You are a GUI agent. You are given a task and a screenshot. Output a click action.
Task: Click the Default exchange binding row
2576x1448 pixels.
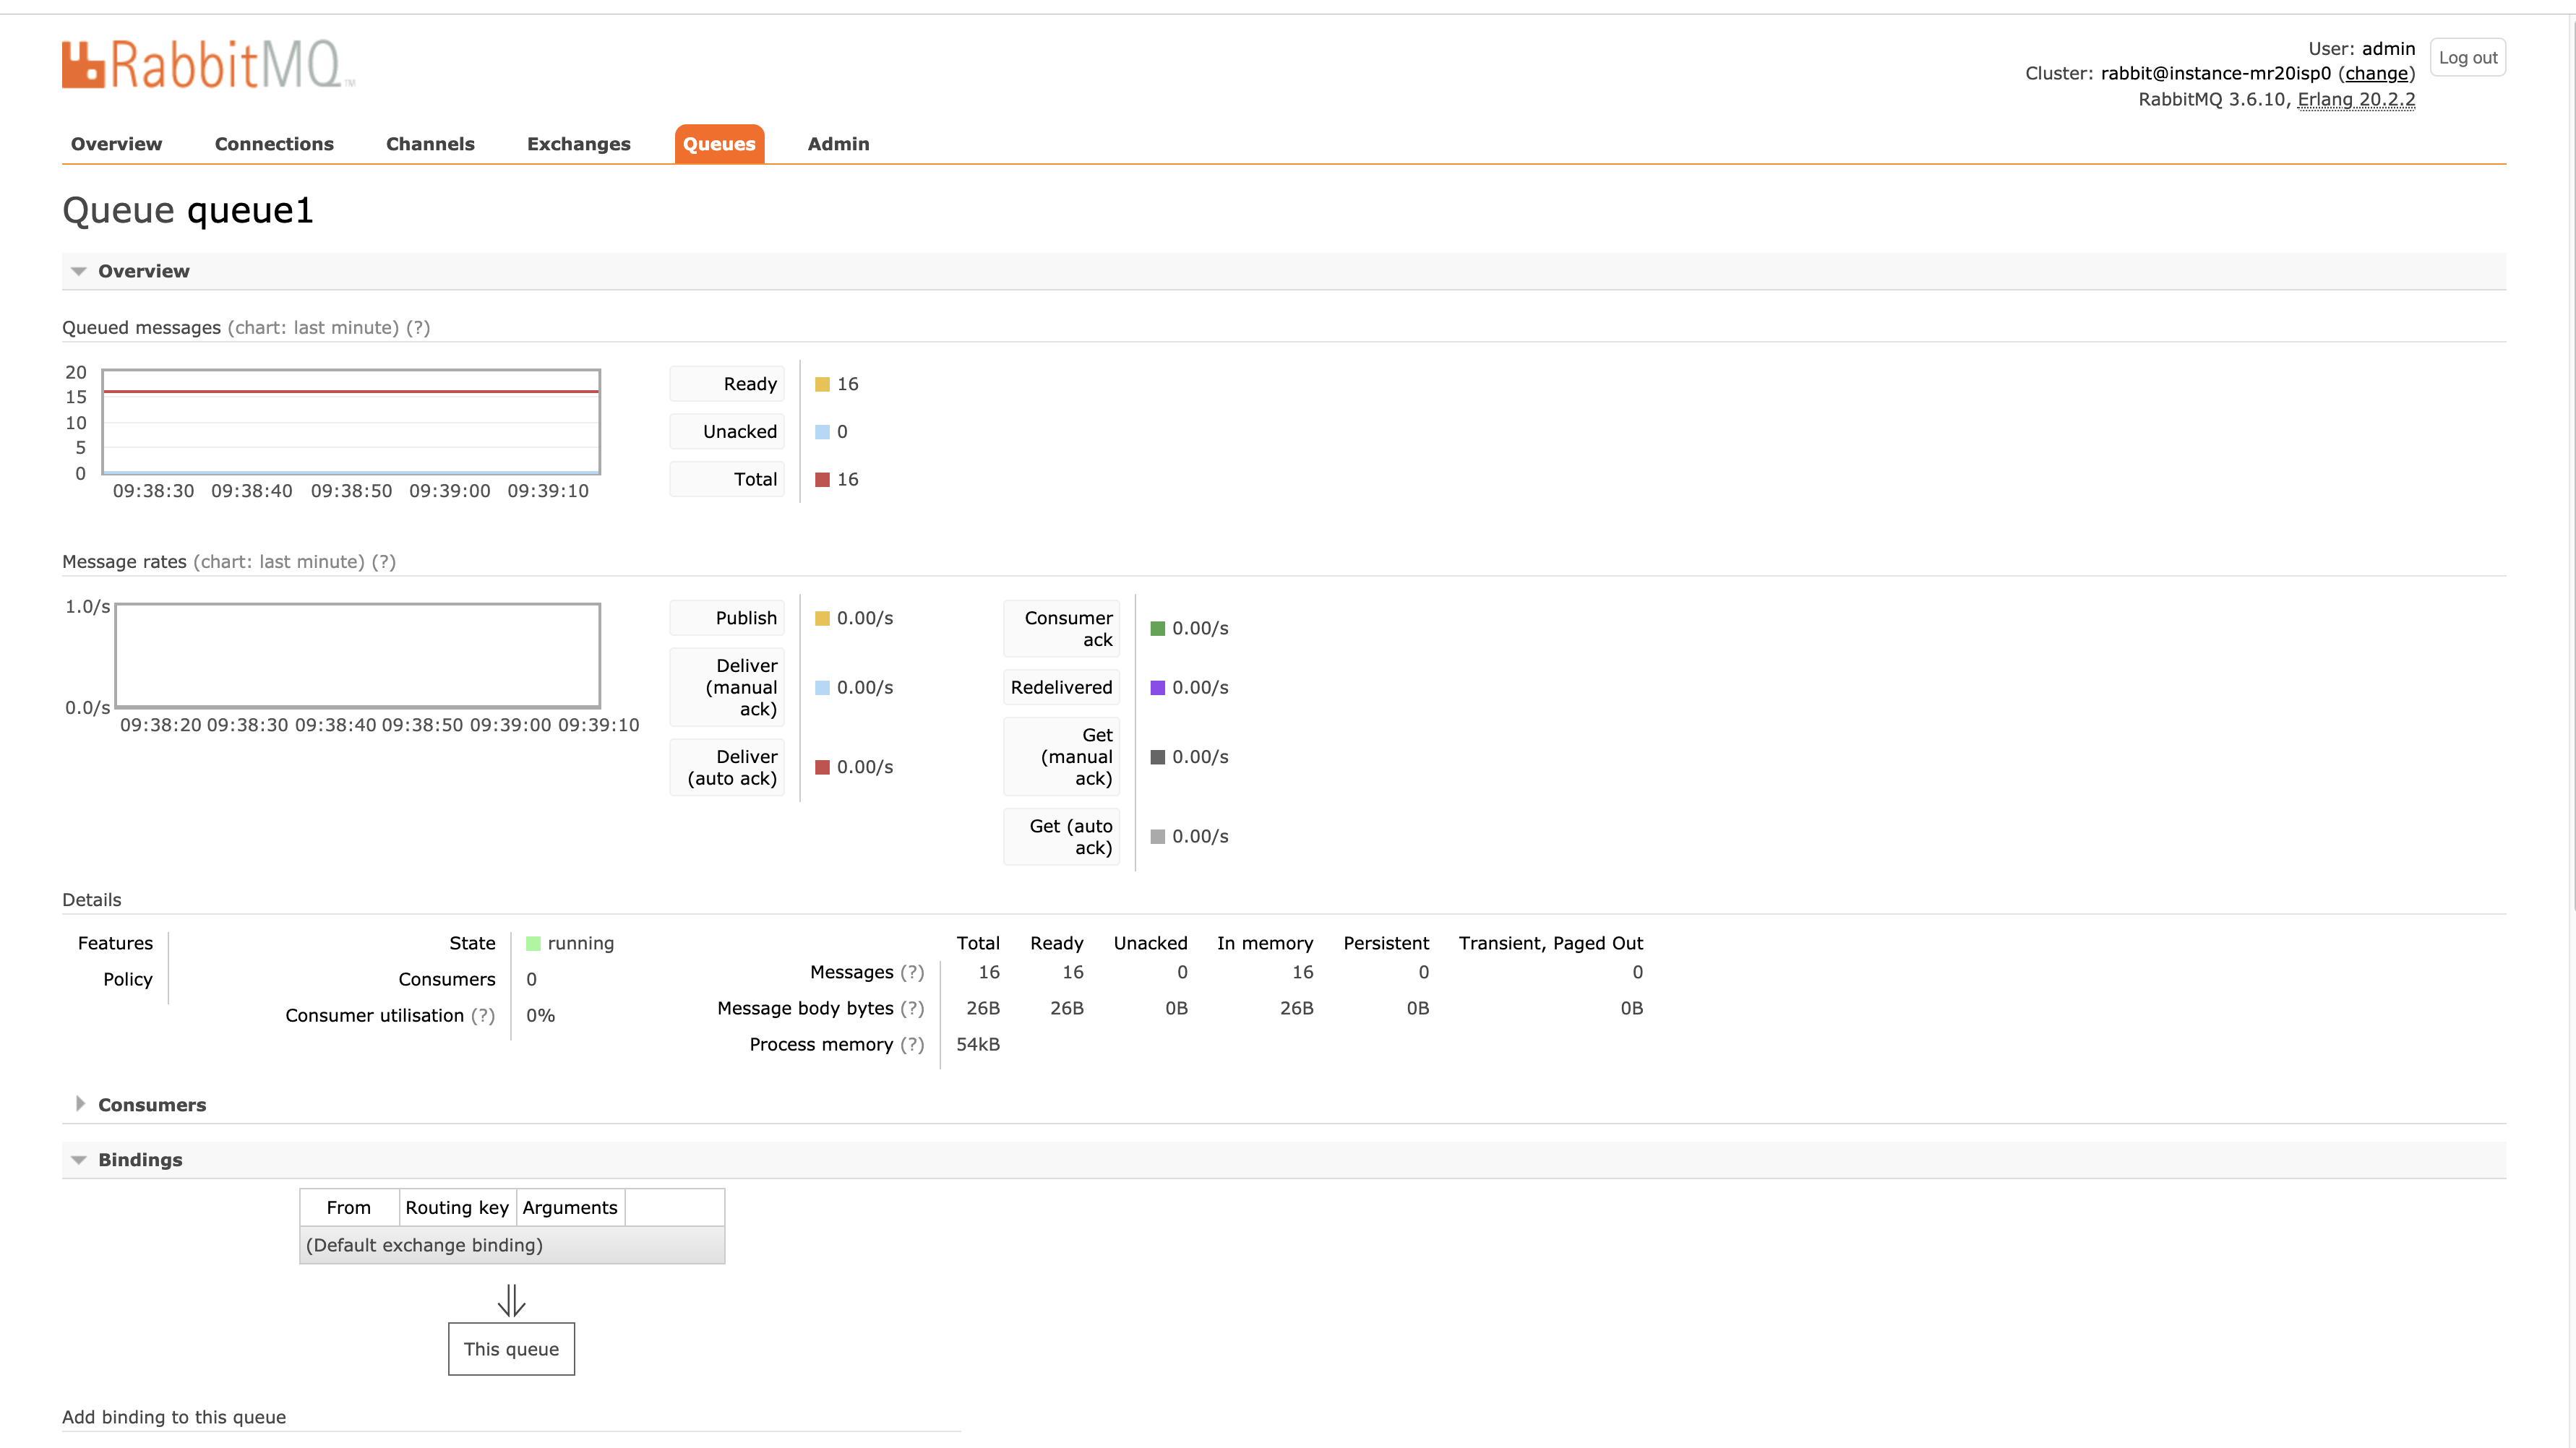[511, 1245]
